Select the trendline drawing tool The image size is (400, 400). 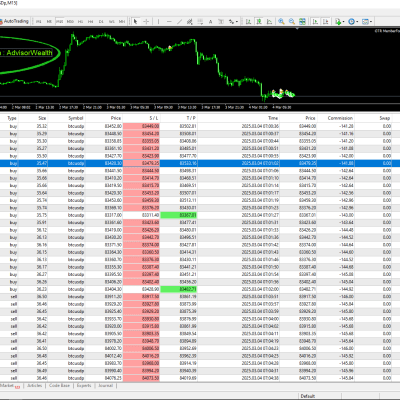point(179,22)
